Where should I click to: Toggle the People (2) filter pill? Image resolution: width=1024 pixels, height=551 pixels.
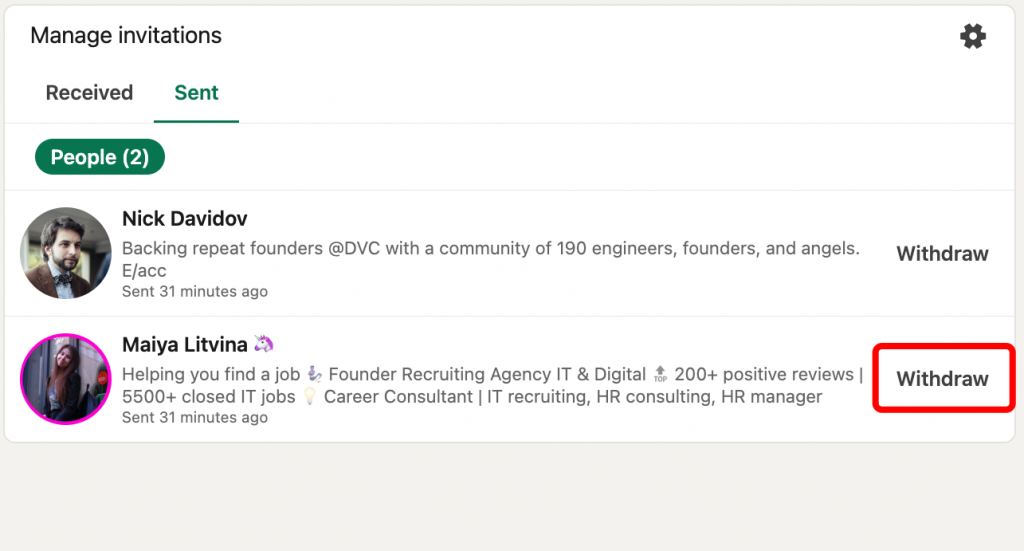point(99,157)
